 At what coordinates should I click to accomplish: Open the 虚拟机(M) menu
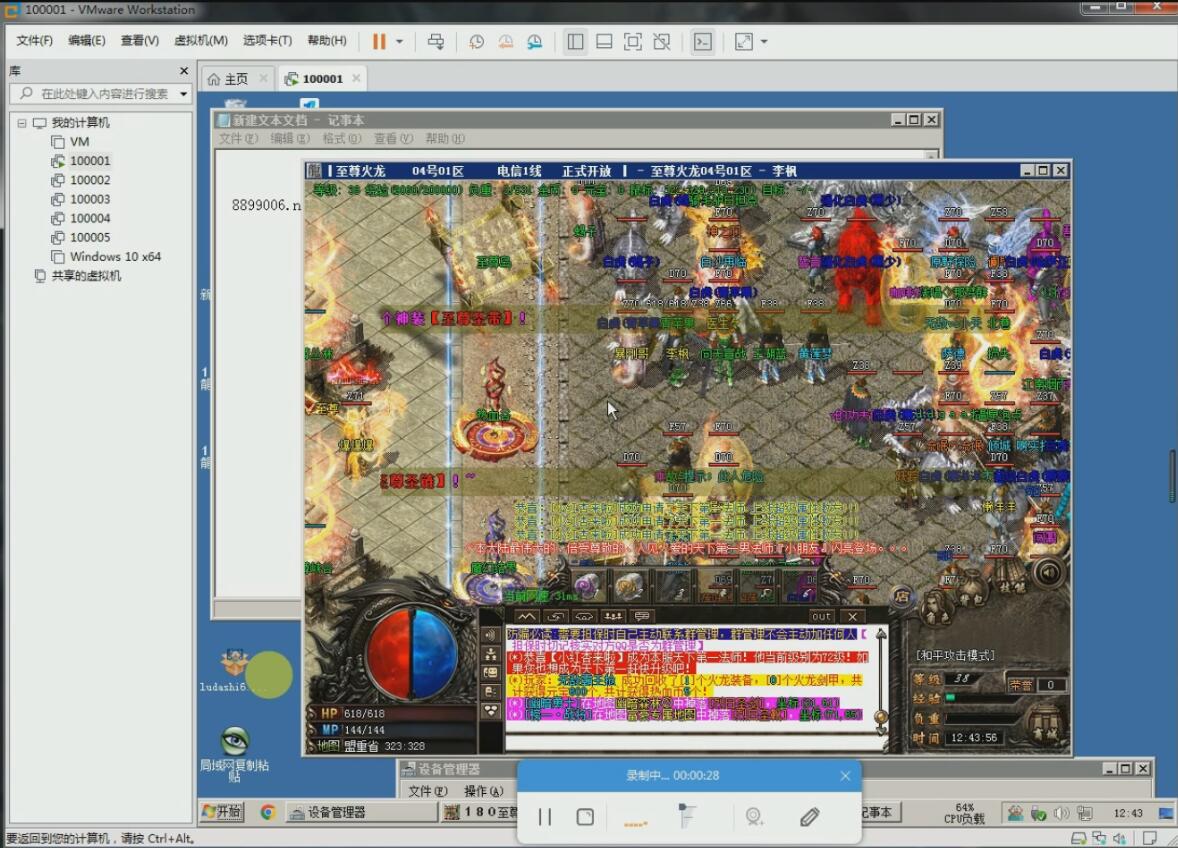click(201, 41)
